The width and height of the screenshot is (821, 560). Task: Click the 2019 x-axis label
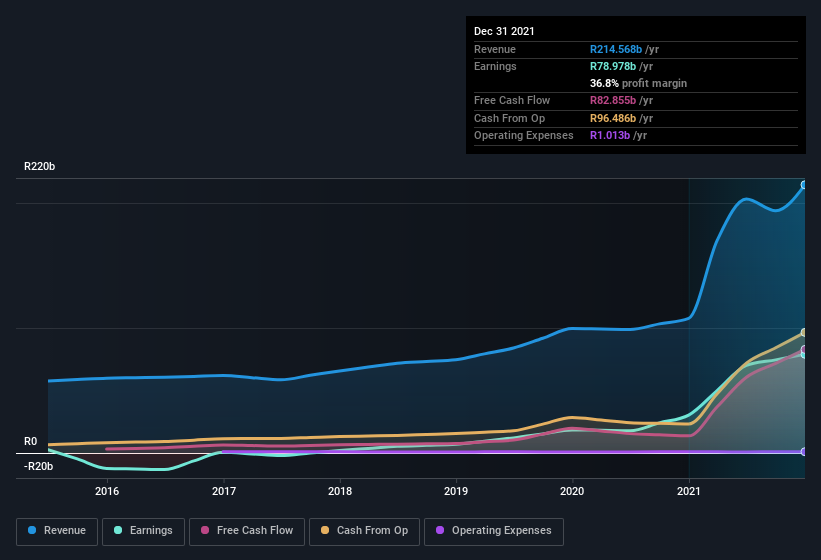pyautogui.click(x=456, y=491)
